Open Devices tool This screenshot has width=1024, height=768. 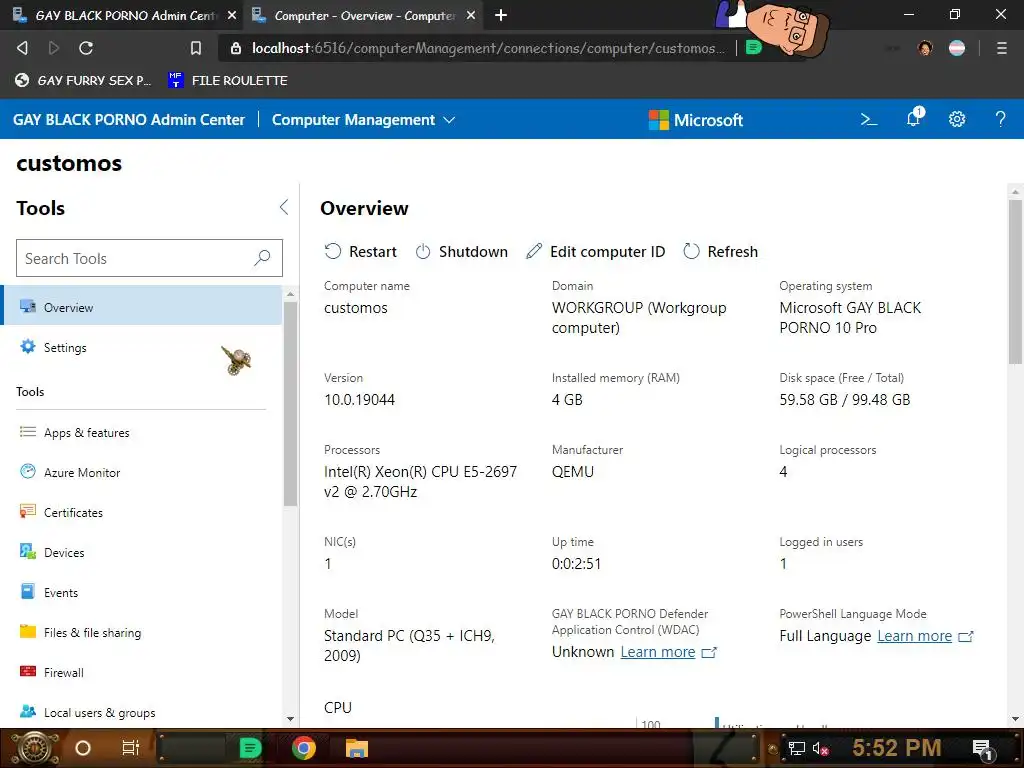pyautogui.click(x=141, y=552)
